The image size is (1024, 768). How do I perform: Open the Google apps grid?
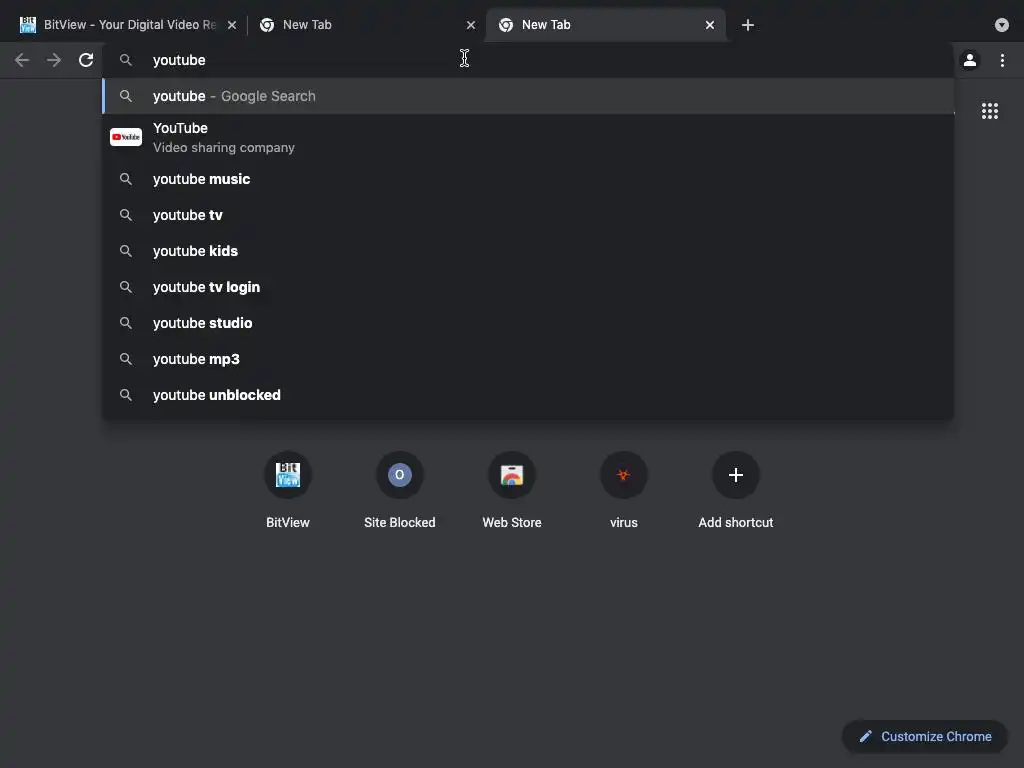pyautogui.click(x=990, y=111)
